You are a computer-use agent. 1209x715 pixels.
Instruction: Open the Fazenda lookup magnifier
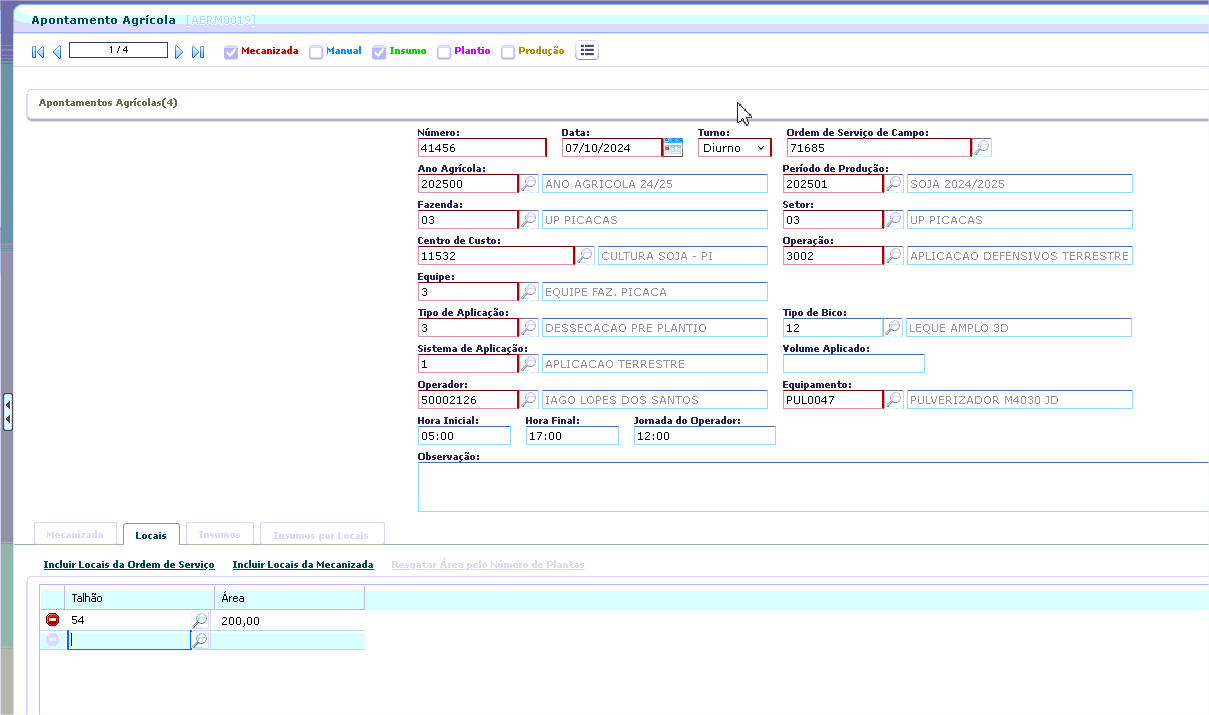pos(529,219)
